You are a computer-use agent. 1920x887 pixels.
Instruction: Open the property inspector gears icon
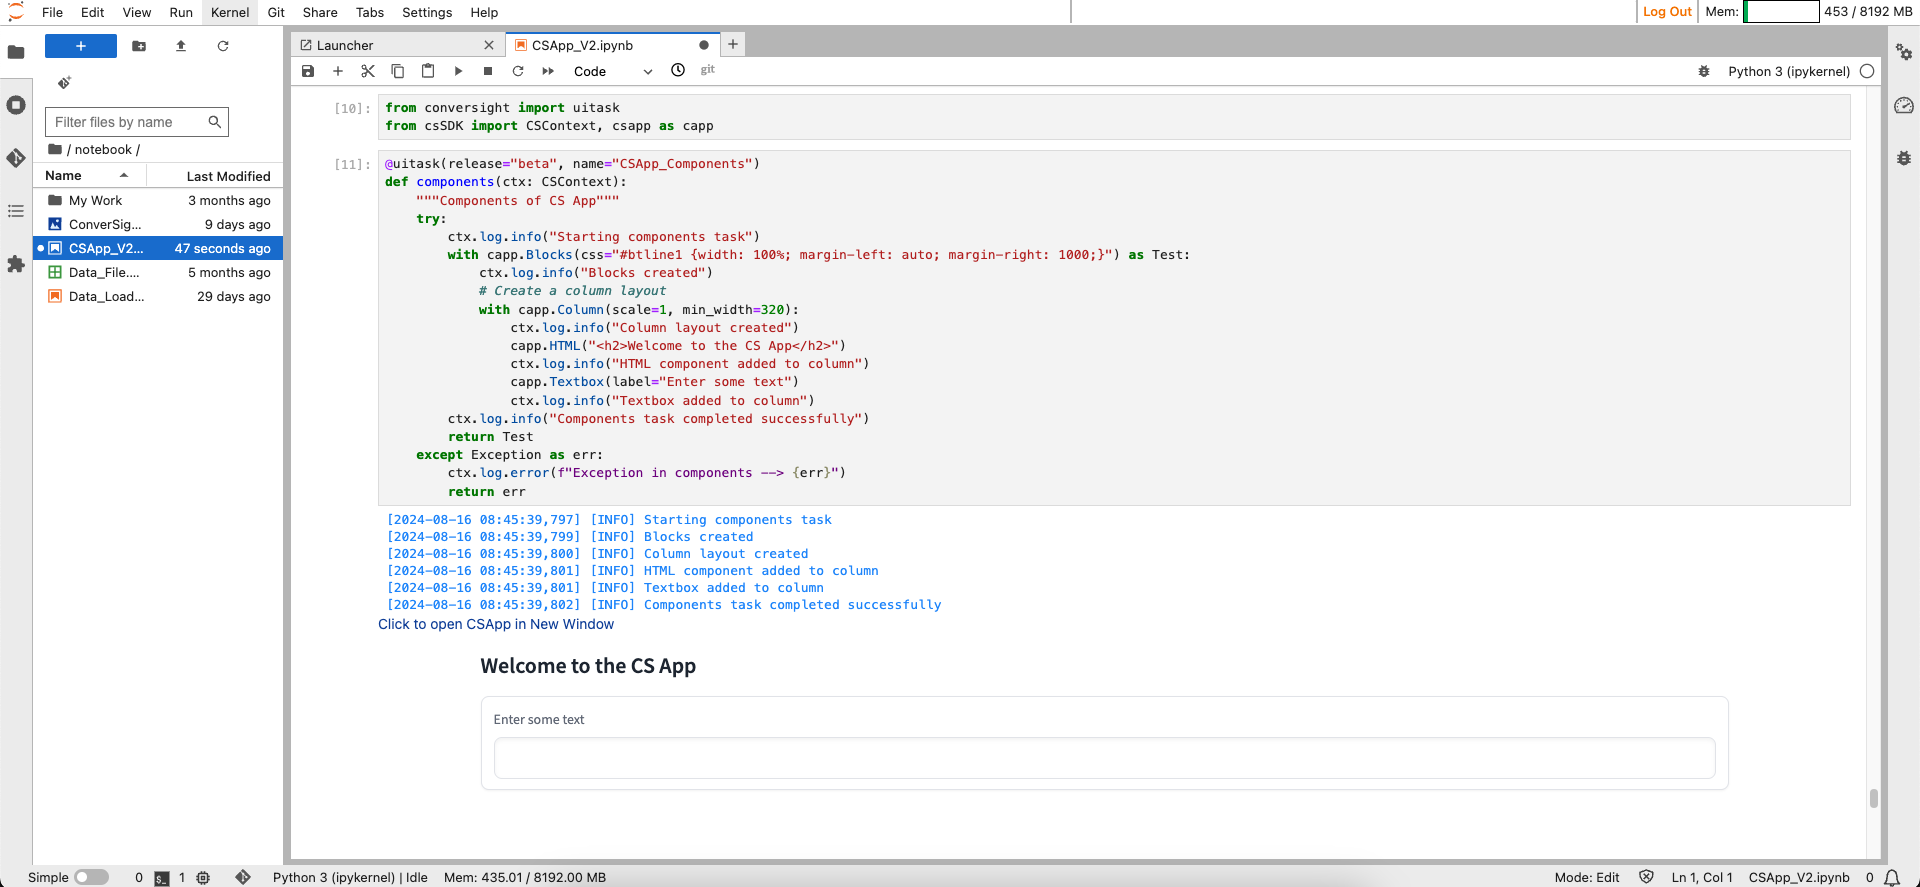1904,52
